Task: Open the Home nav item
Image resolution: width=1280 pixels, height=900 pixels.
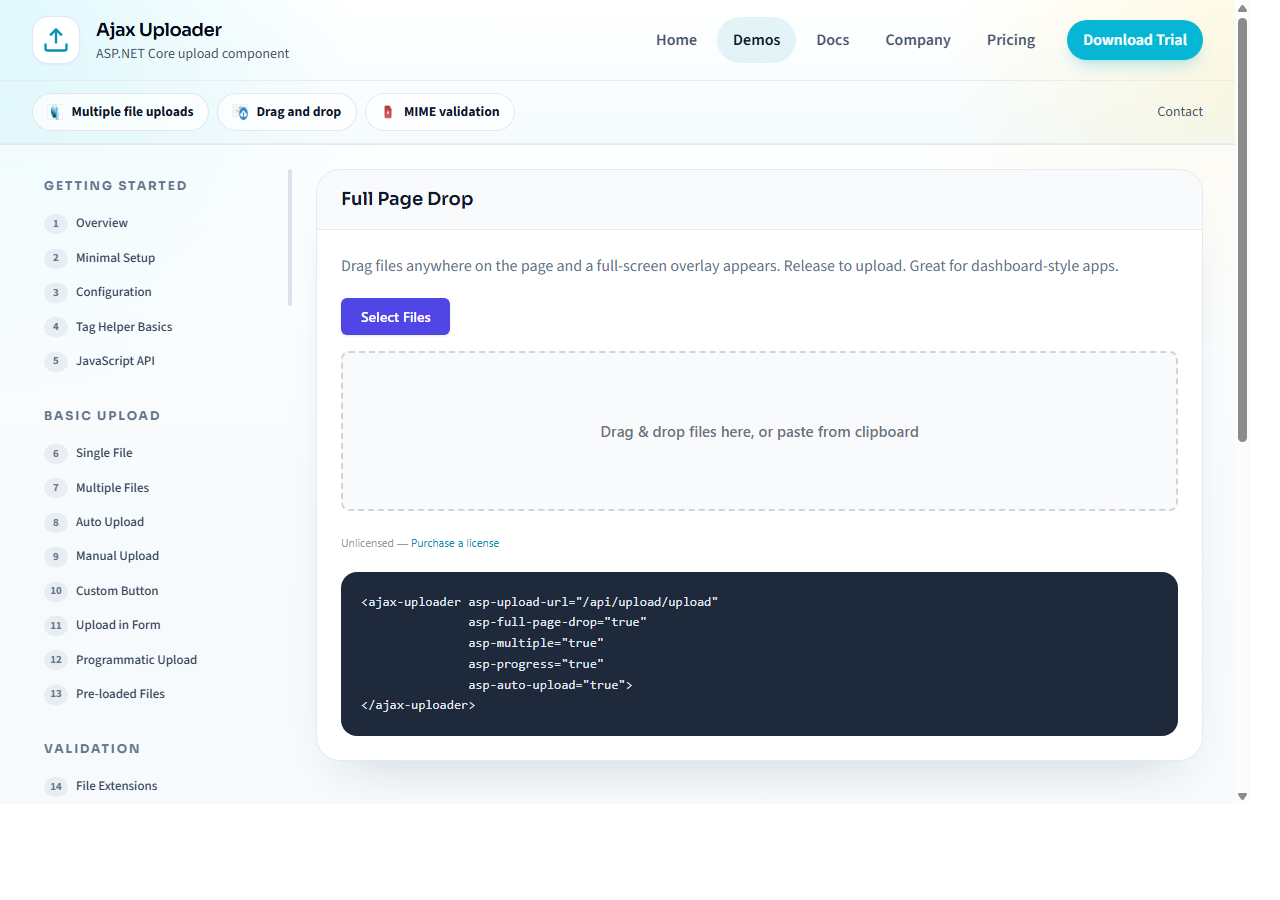Action: tap(676, 40)
